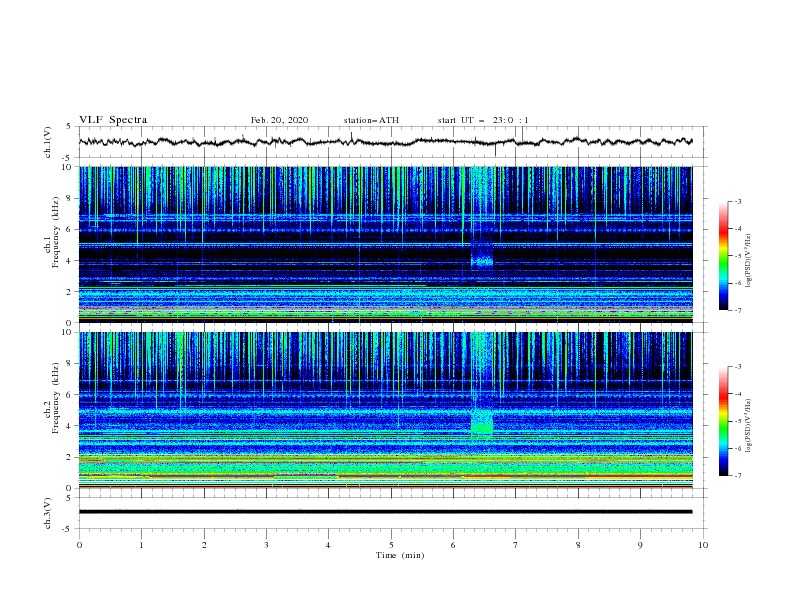792x612 pixels.
Task: Click the 'ch.1(V)' waveform axis label
Action: coord(48,142)
